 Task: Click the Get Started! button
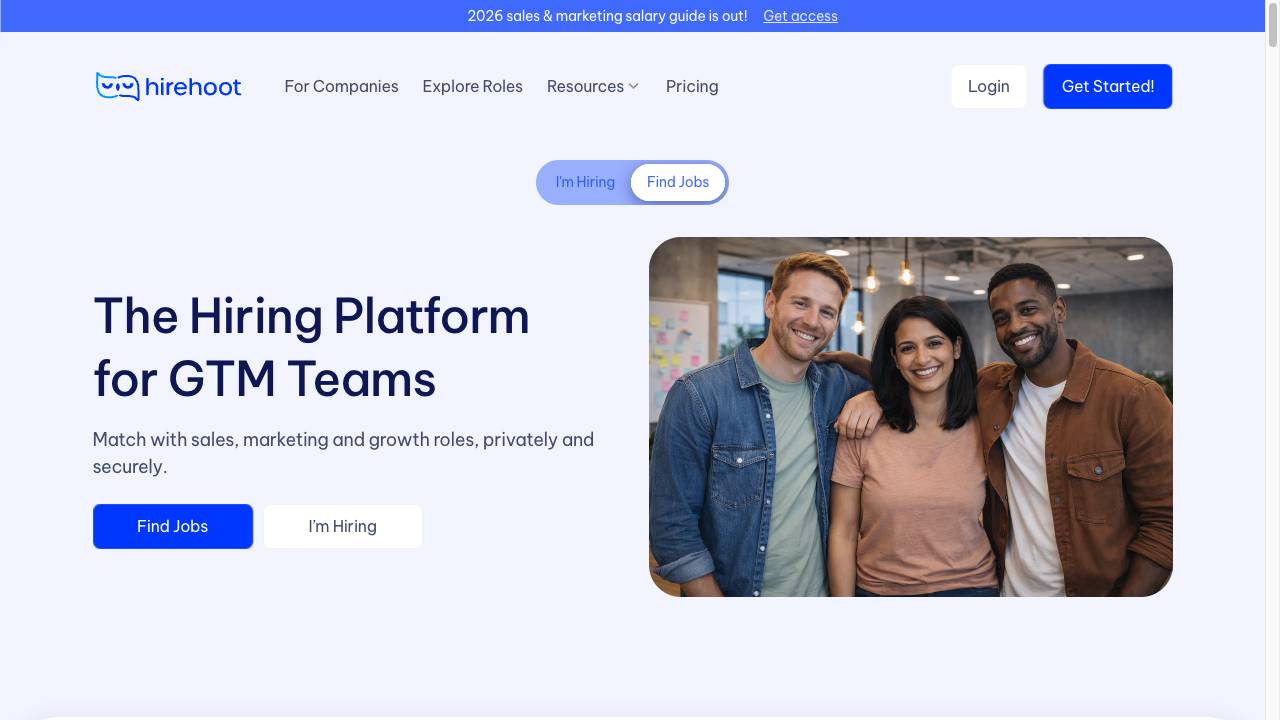tap(1108, 86)
